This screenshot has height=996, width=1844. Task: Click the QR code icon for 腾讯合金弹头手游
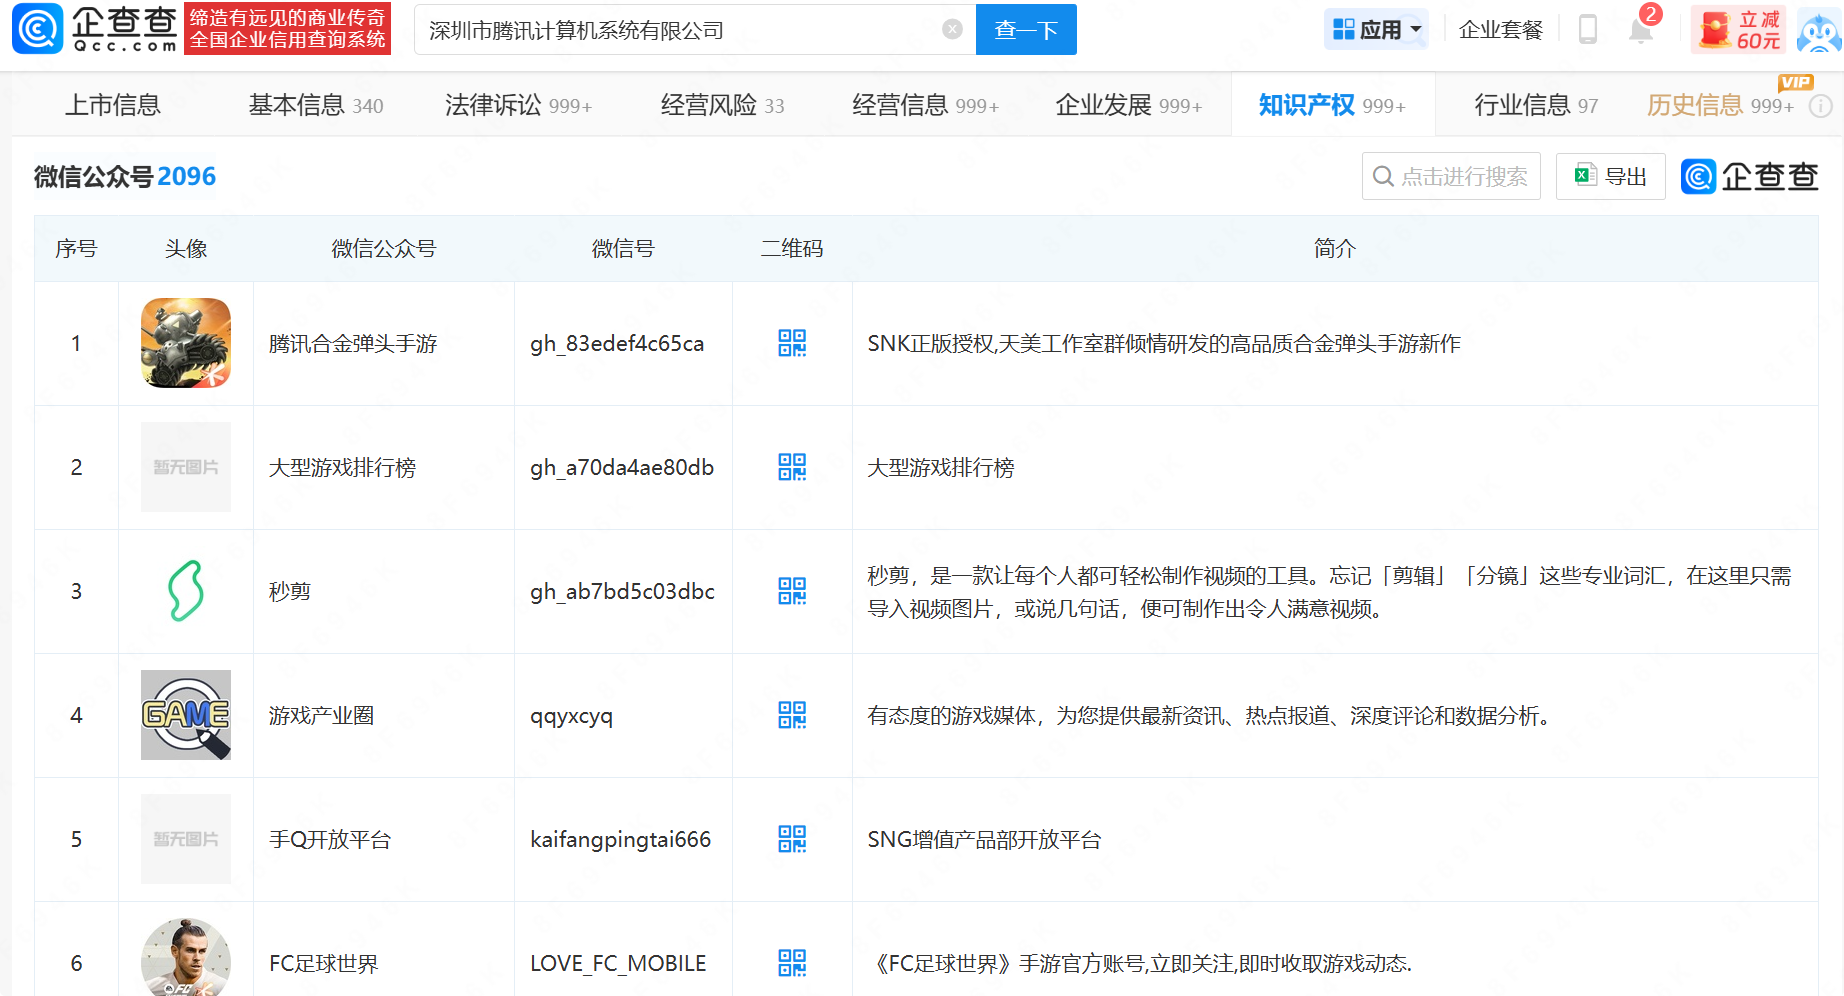click(x=791, y=343)
